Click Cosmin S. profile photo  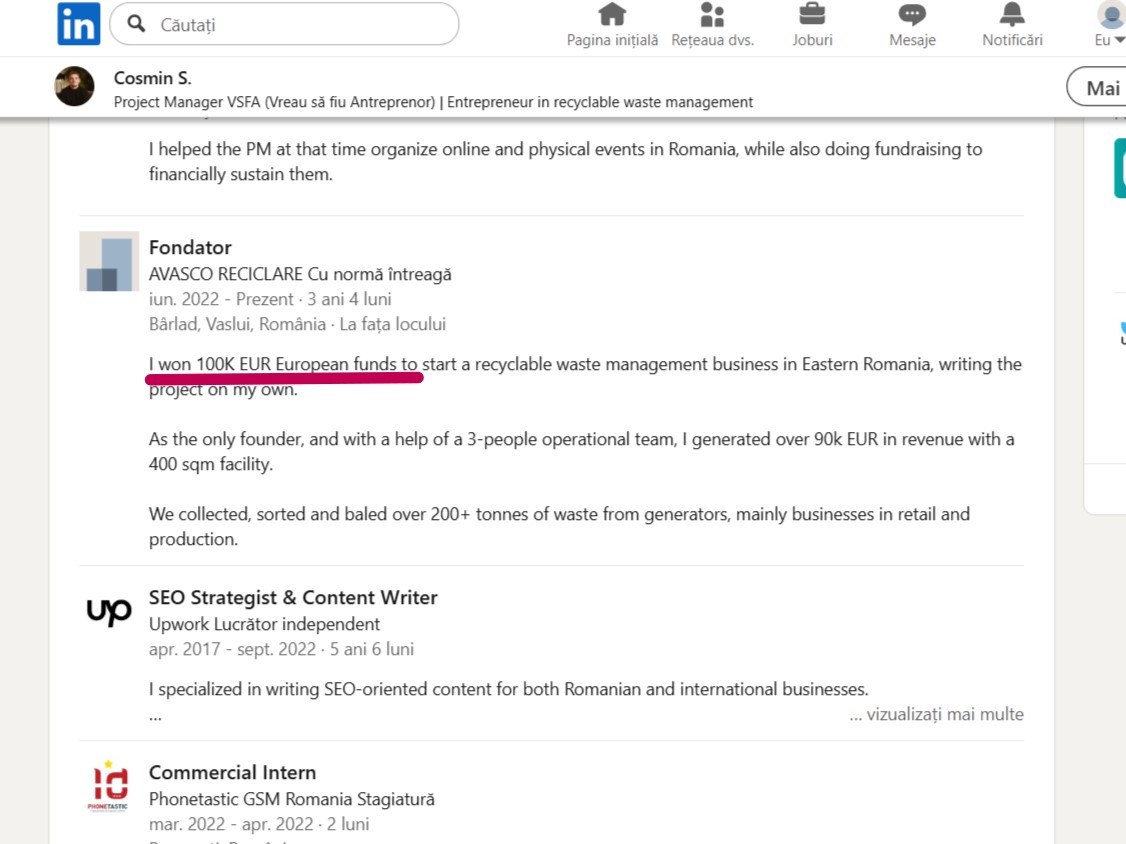click(75, 87)
